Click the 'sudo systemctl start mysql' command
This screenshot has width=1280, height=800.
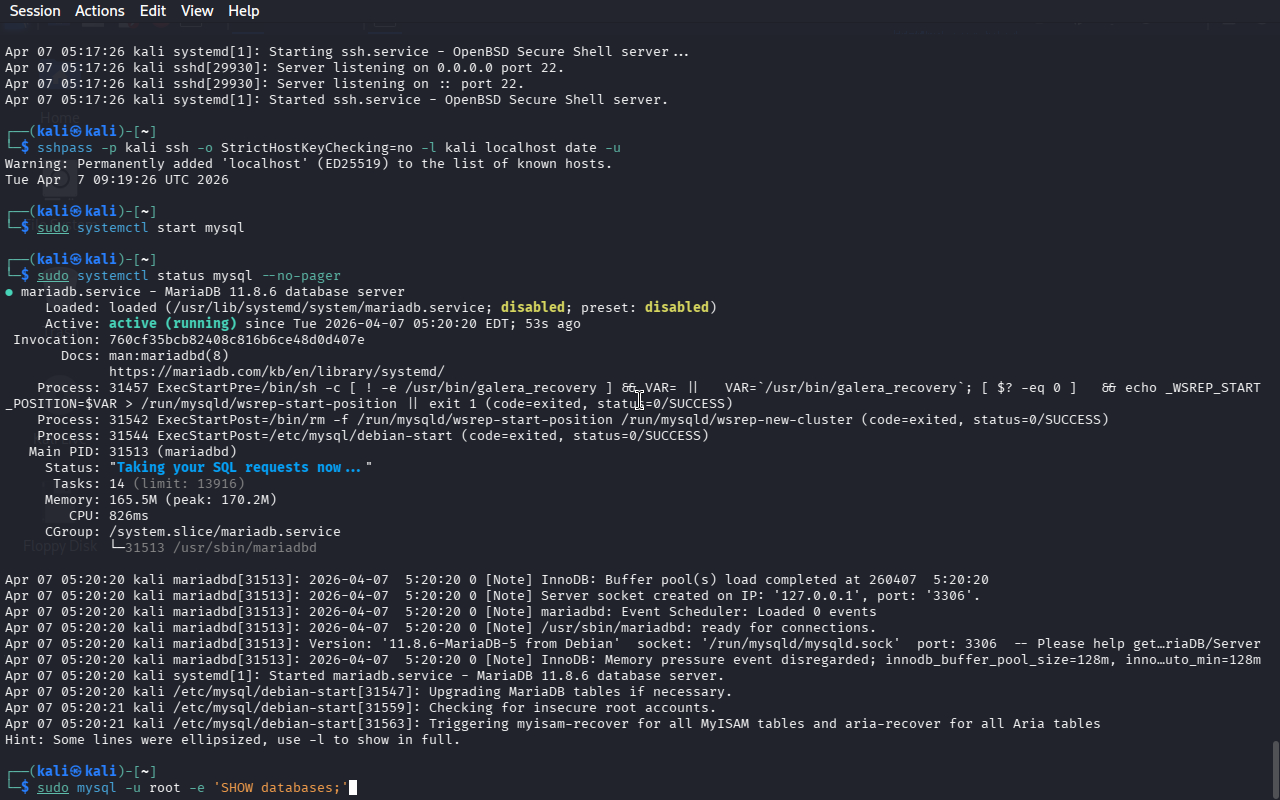(x=140, y=228)
